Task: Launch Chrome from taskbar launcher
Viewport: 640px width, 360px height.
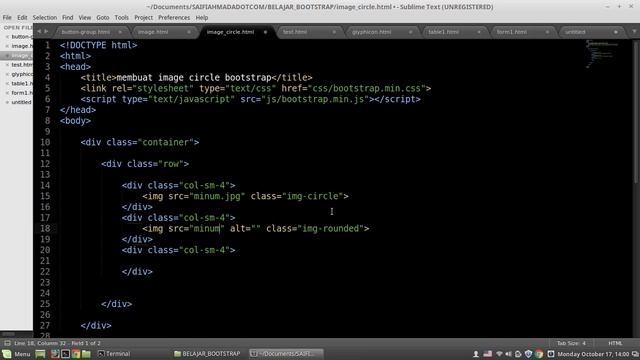Action: click(76, 354)
